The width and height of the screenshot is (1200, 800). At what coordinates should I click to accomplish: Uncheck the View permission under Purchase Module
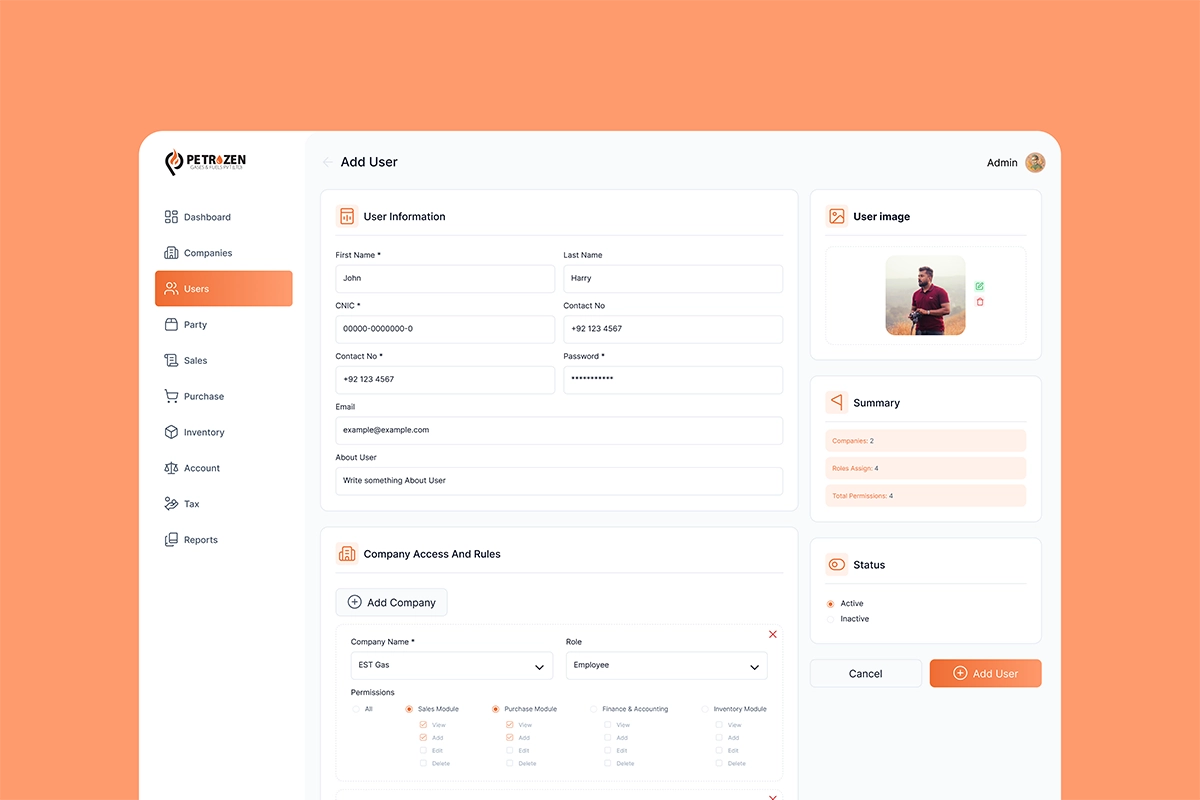[509, 724]
